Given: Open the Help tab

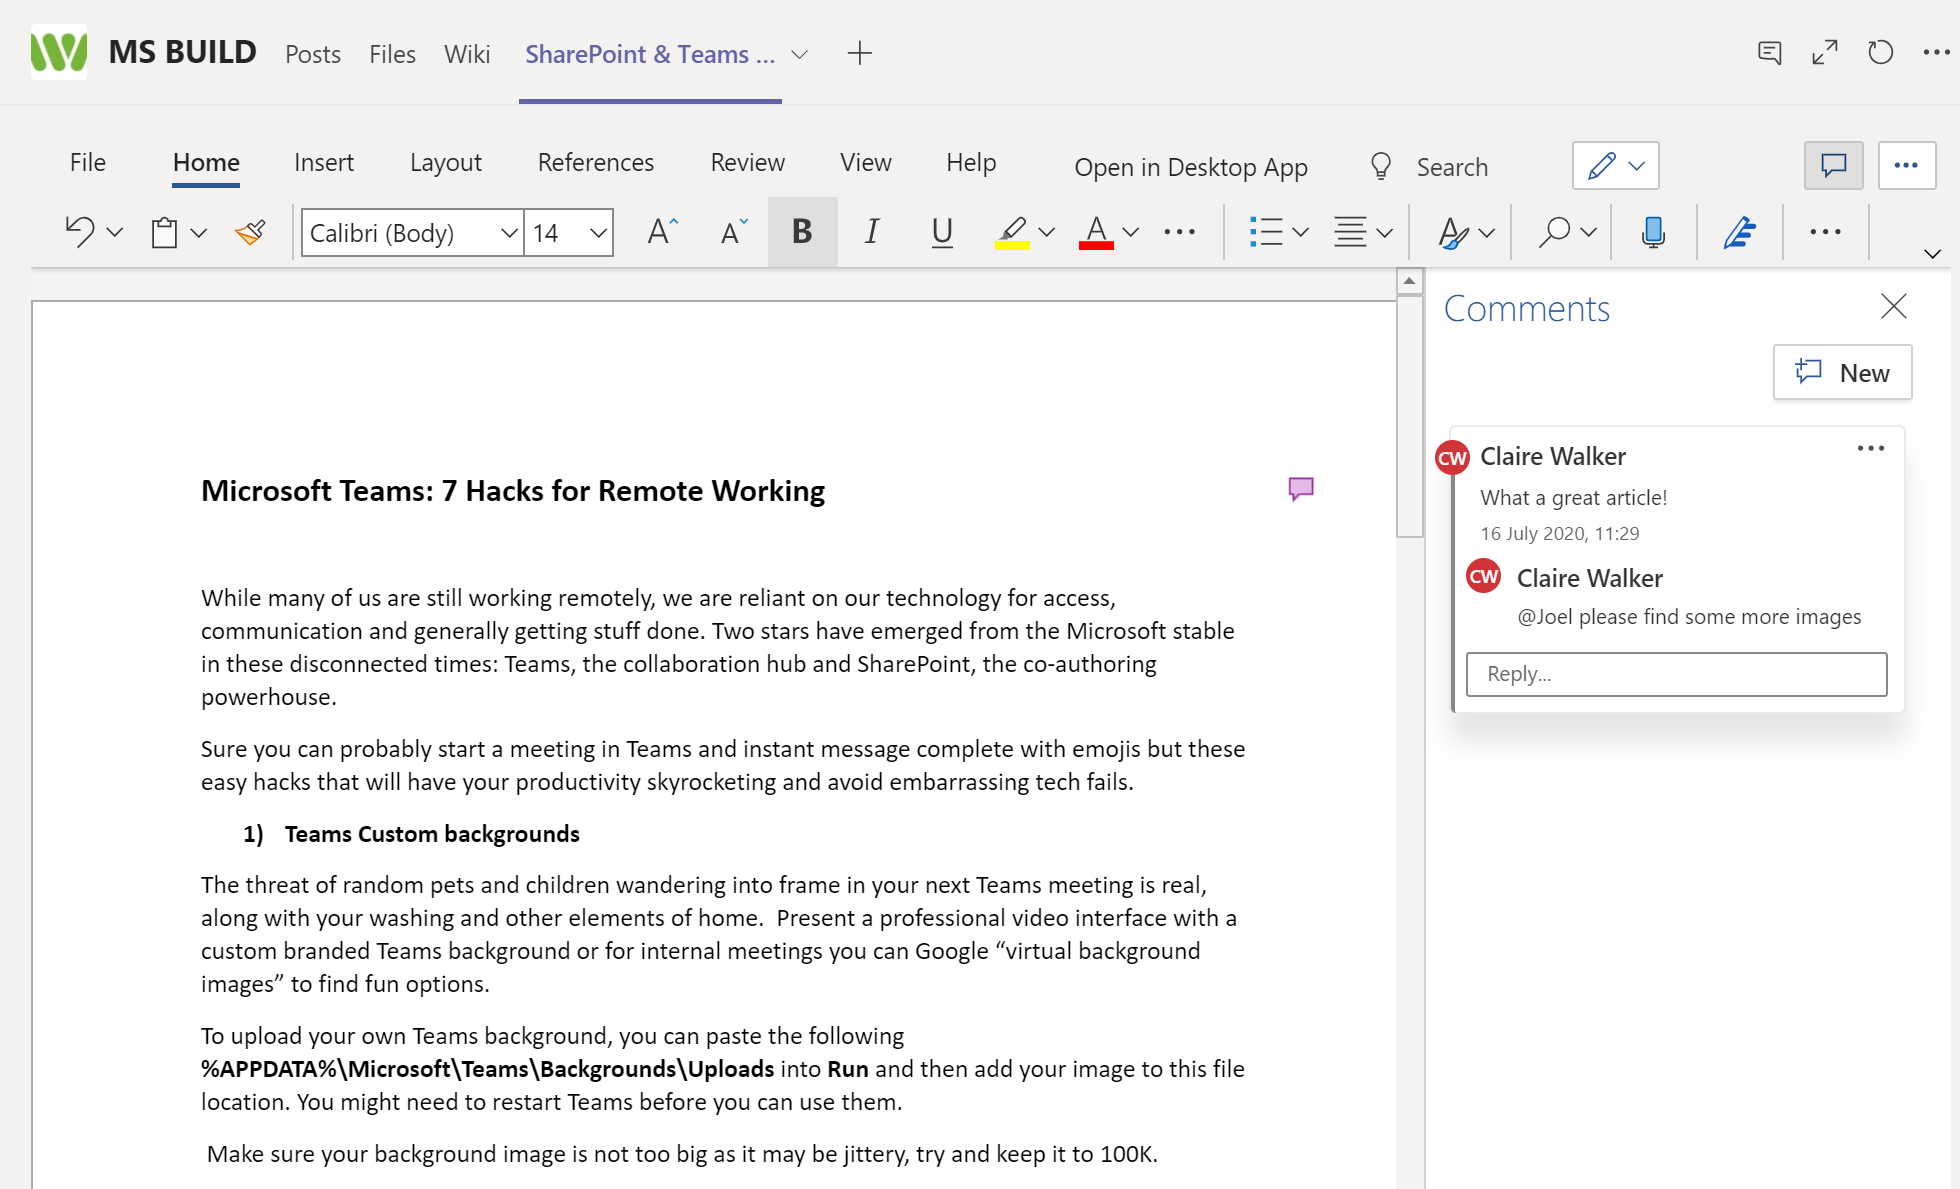Looking at the screenshot, I should pos(971,162).
